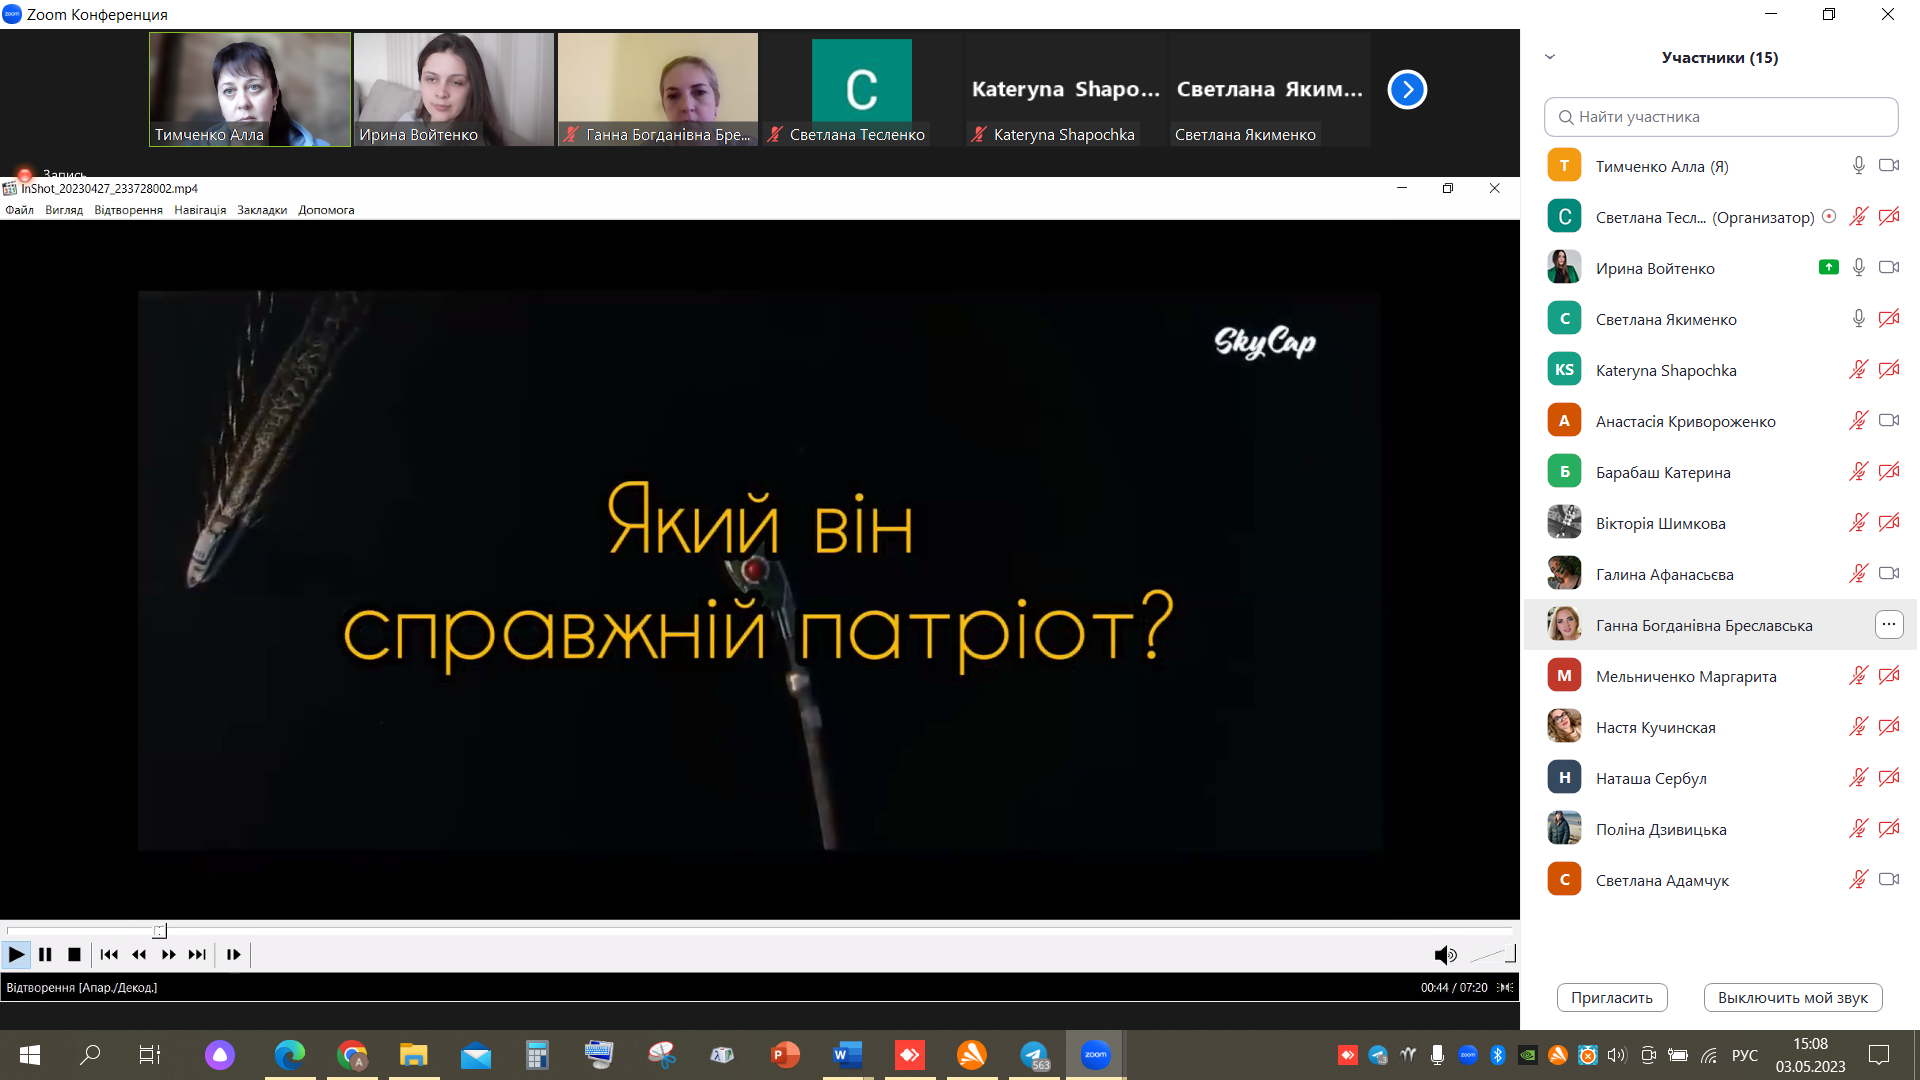Unmute Анастасія Кривороженко's microphone

coord(1858,421)
